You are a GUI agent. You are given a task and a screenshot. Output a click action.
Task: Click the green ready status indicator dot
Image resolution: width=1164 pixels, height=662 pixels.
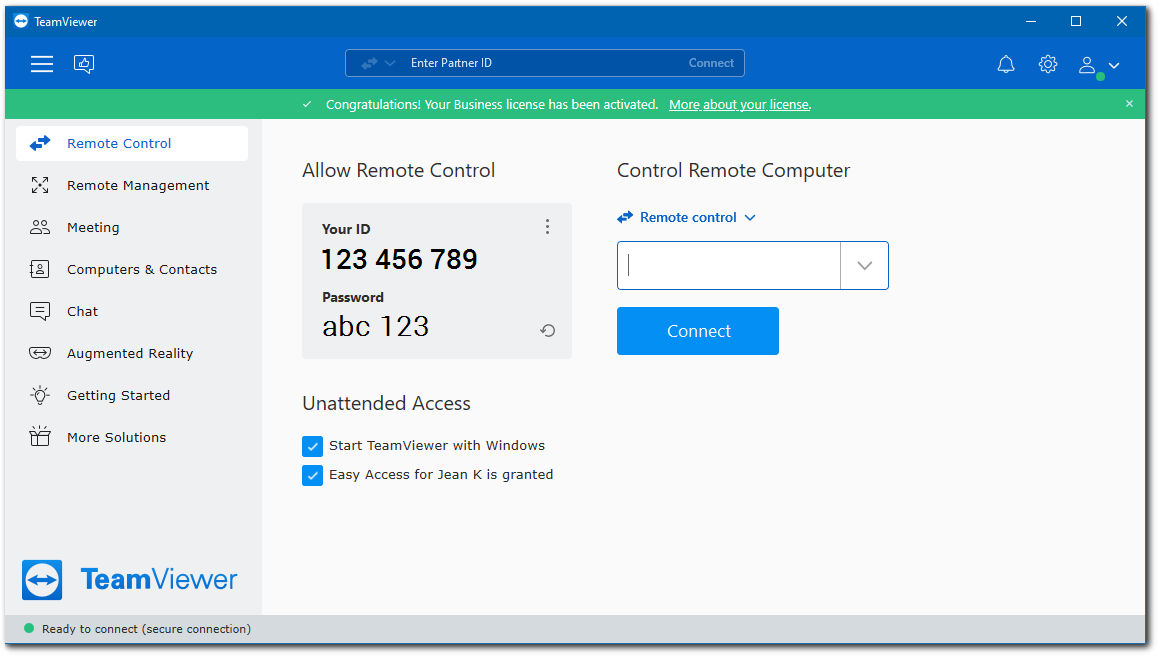(x=29, y=629)
